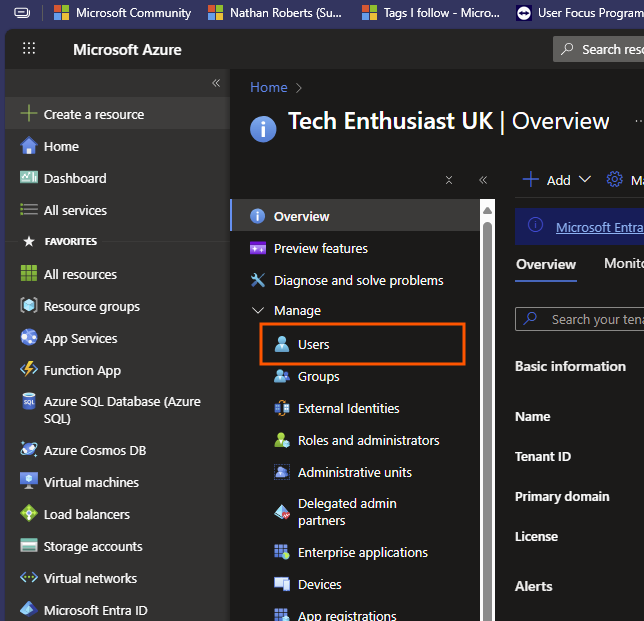Click the Diagnose and solve problems icon

[258, 280]
